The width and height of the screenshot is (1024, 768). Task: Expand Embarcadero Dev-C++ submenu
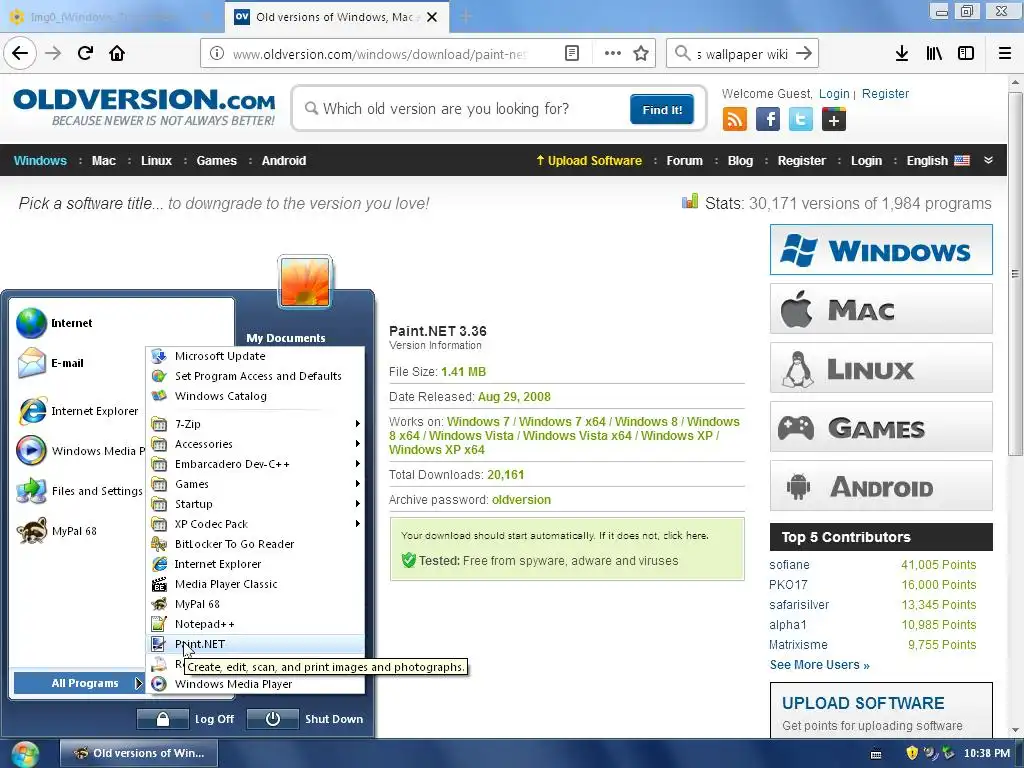256,464
